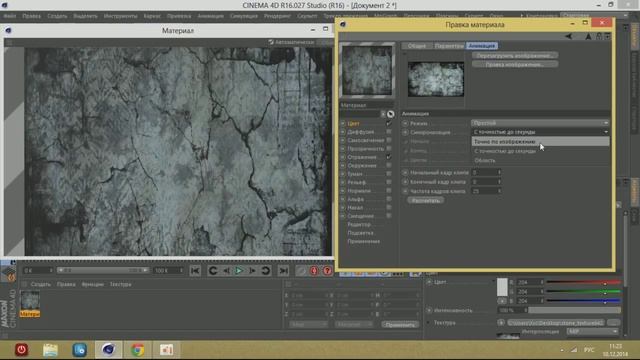Click the Cinema 4D logo icon in Материал window

coord(8,30)
